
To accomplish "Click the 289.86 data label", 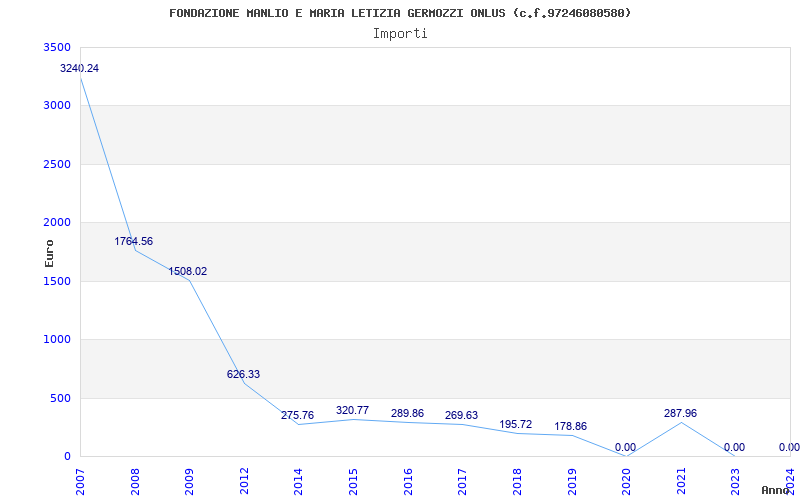I will [x=407, y=413].
